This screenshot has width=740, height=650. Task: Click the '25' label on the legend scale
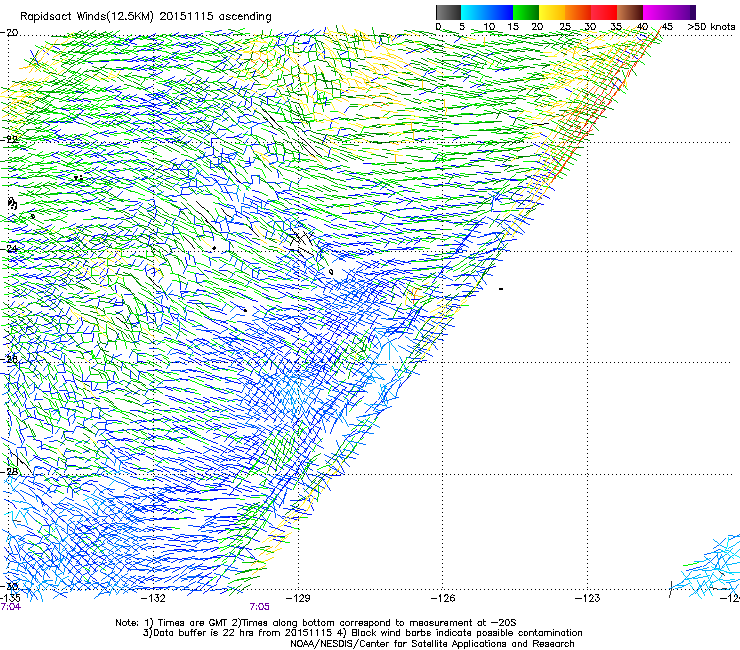565,27
